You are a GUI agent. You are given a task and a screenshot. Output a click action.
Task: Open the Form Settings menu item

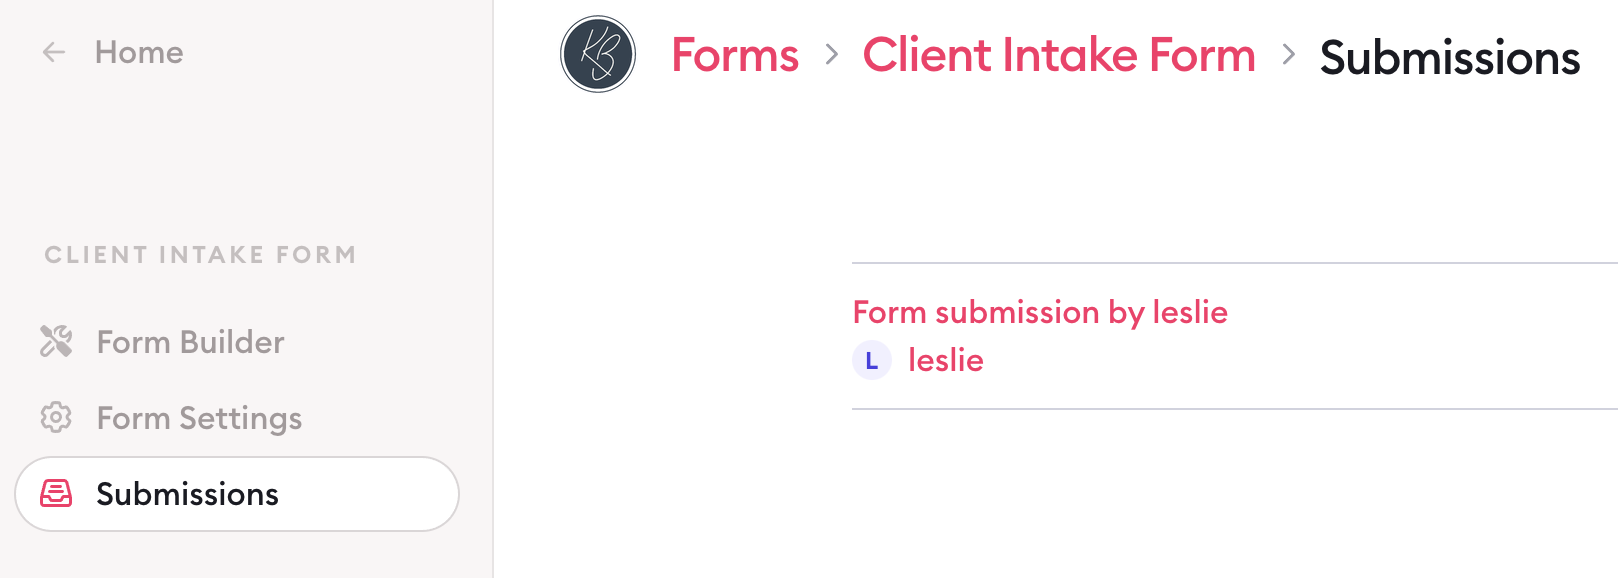point(199,418)
